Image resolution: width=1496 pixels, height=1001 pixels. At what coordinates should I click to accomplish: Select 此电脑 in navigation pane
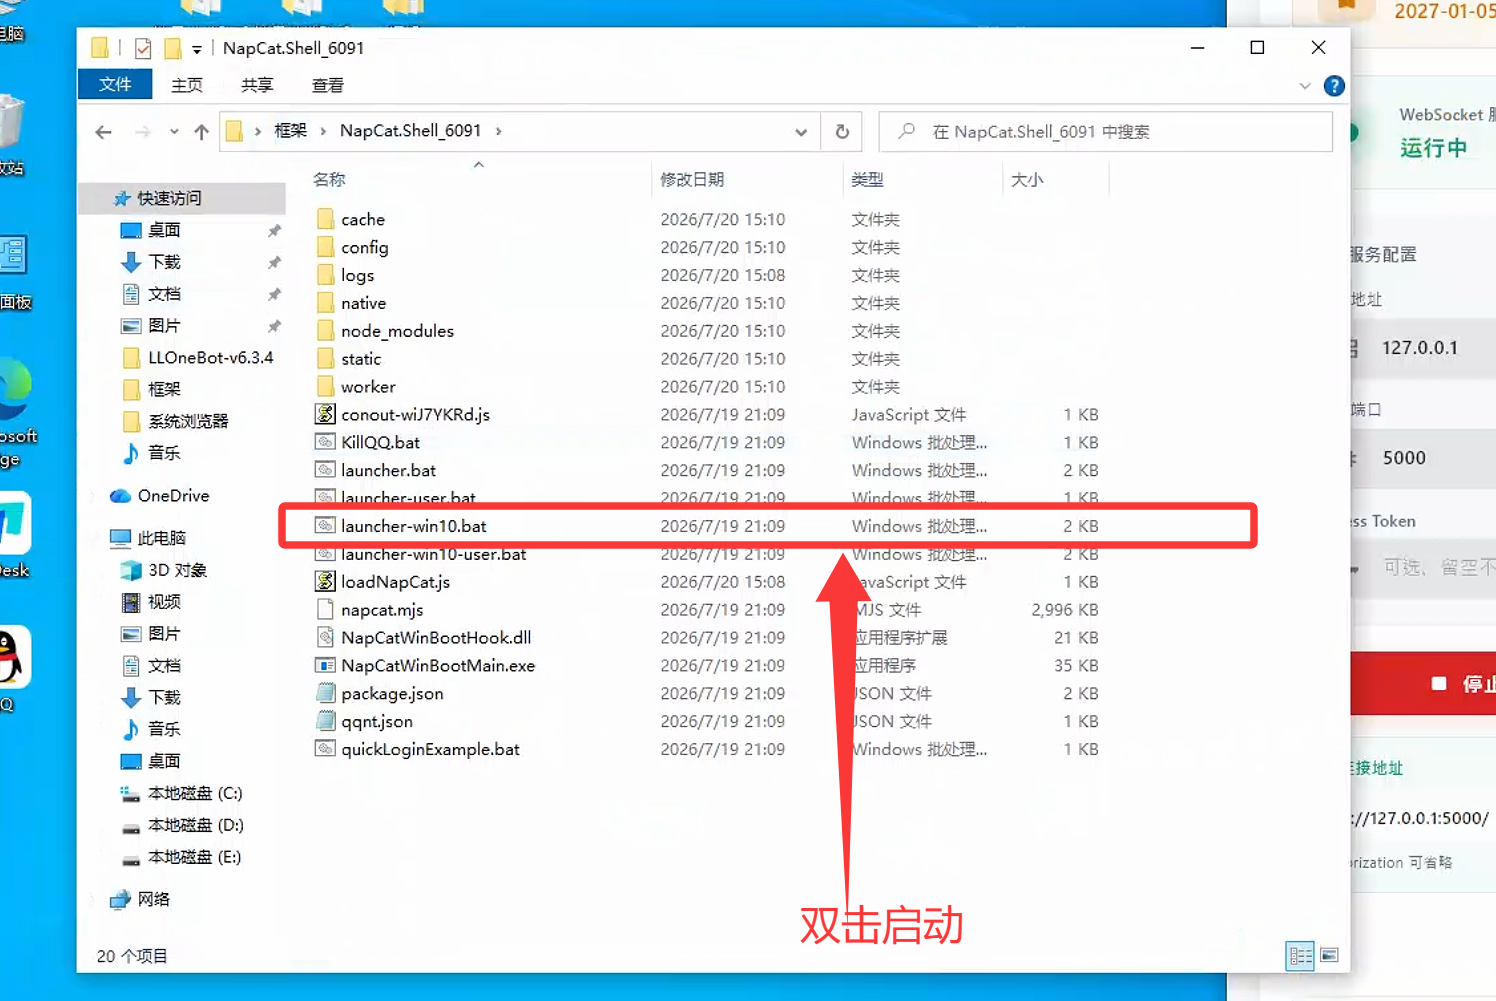point(149,538)
